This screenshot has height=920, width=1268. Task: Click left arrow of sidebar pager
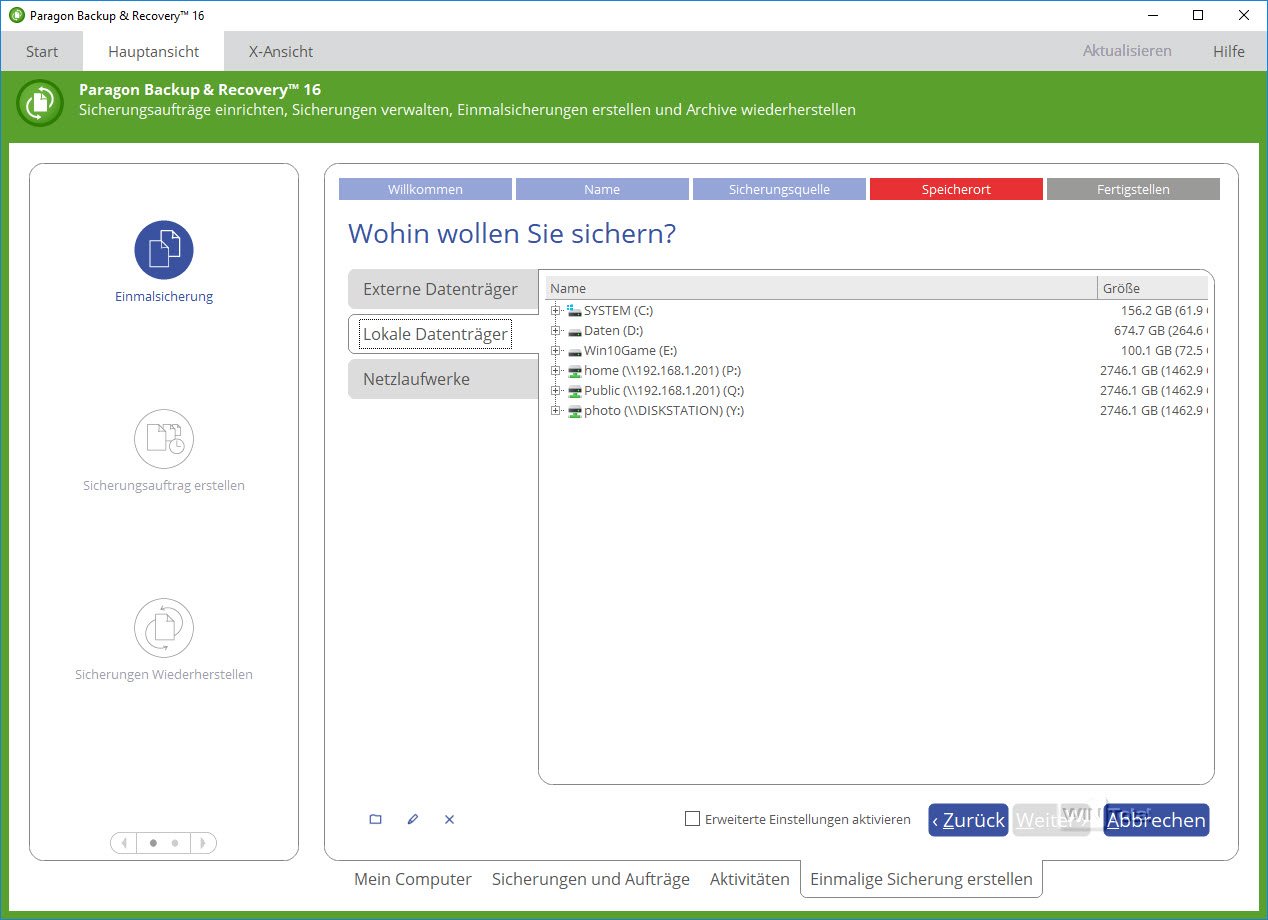124,843
